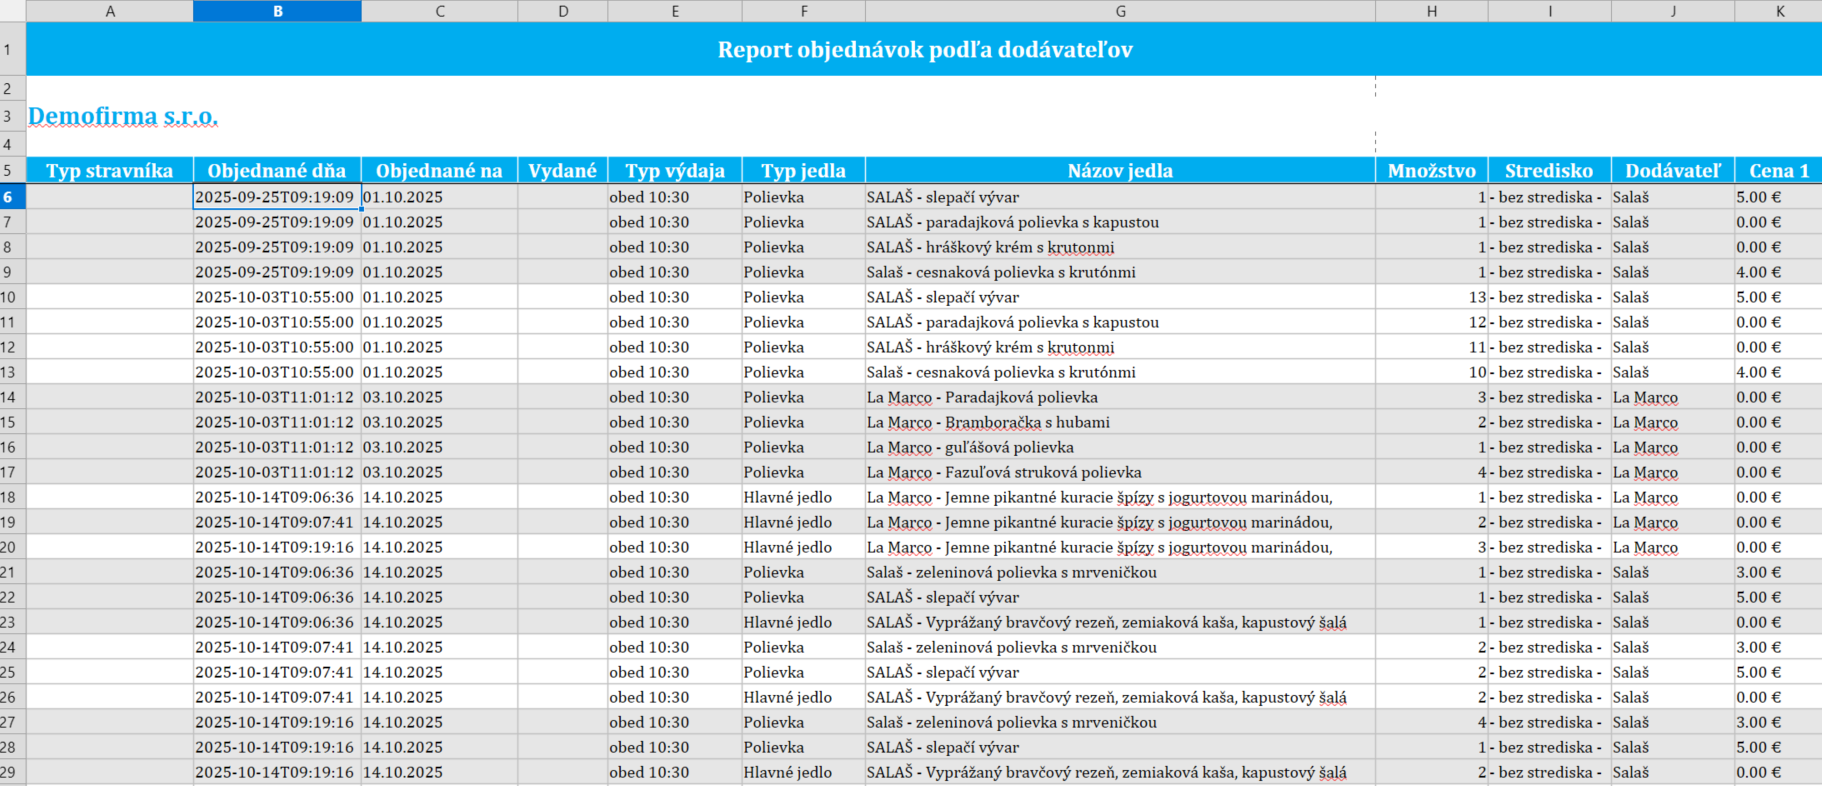Select column G header

tap(1120, 11)
